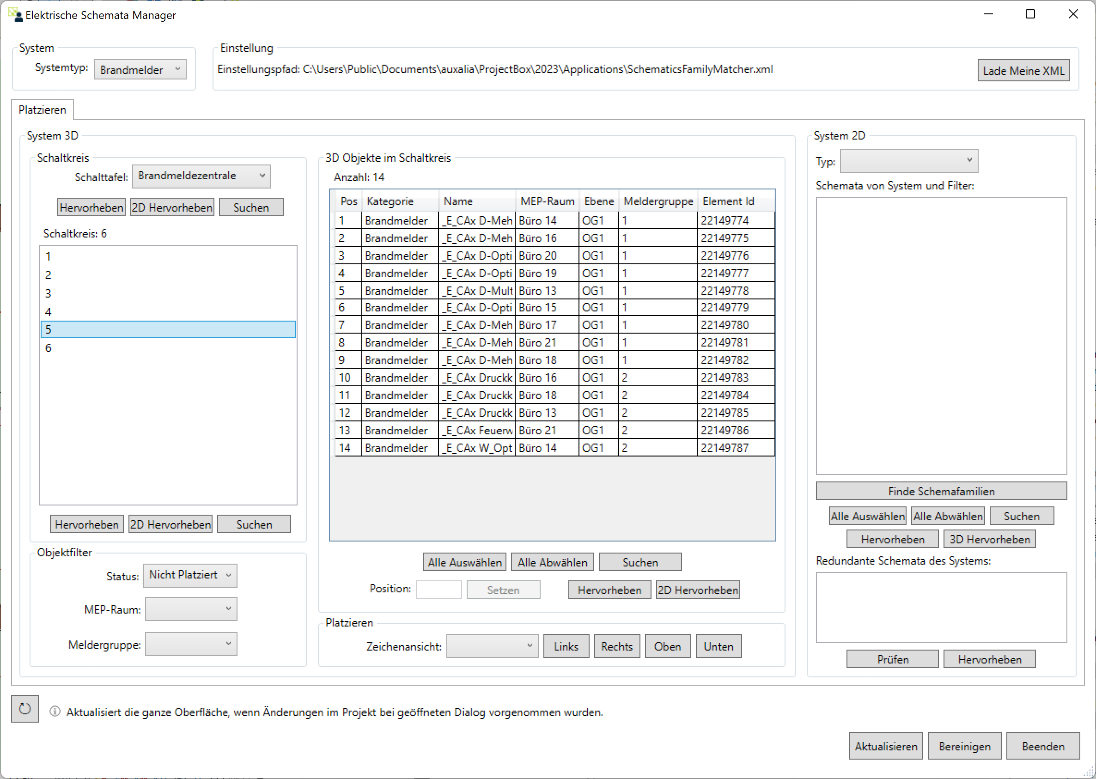Expand the Schalttafel Brandmeldezentrale combo box

click(x=201, y=176)
